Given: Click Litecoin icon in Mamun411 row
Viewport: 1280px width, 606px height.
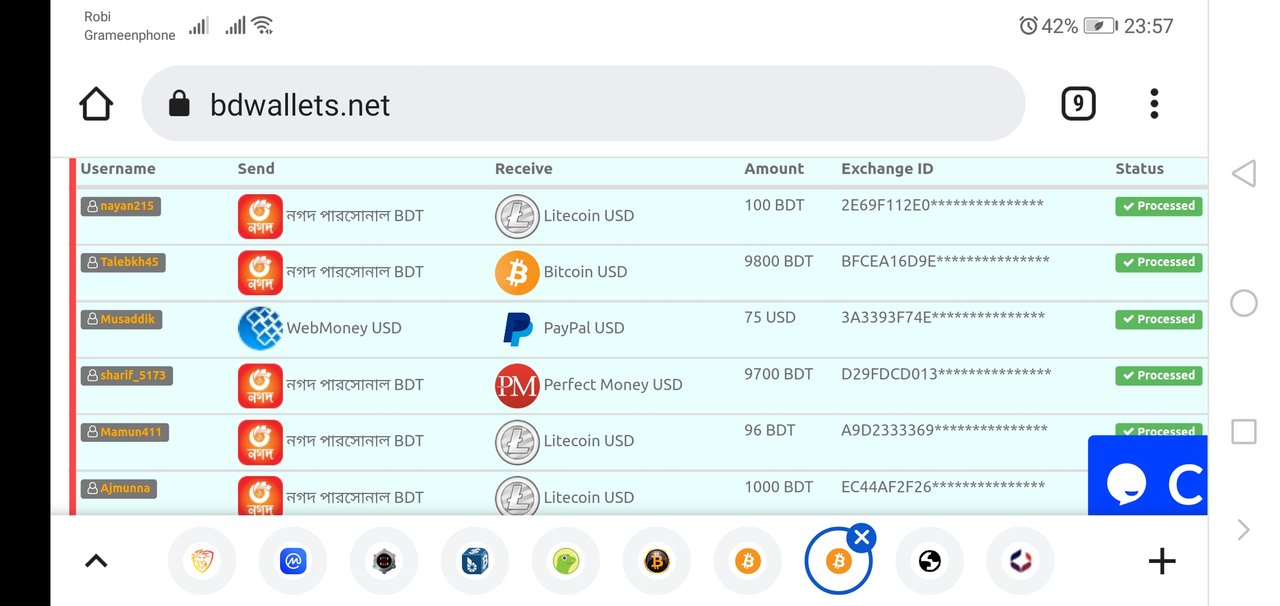Looking at the screenshot, I should [x=517, y=441].
